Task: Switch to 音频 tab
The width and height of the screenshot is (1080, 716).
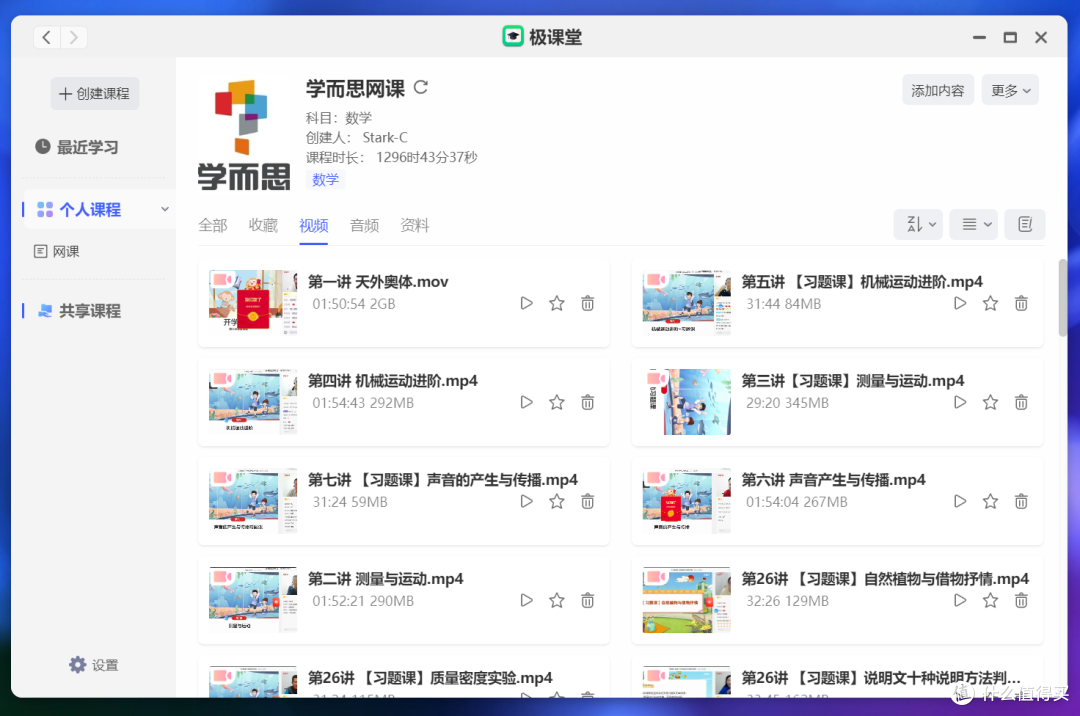Action: 364,225
